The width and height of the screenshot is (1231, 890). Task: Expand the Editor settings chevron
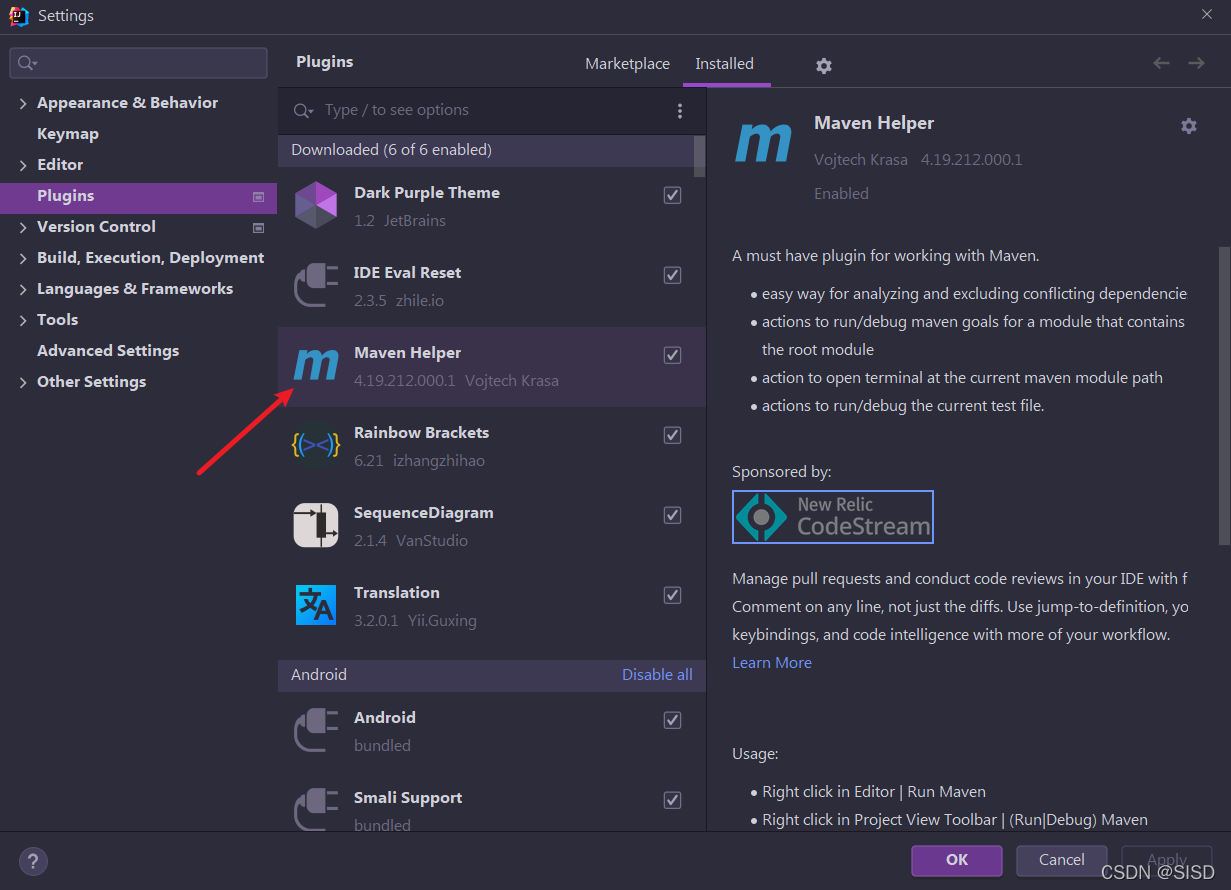pyautogui.click(x=23, y=166)
